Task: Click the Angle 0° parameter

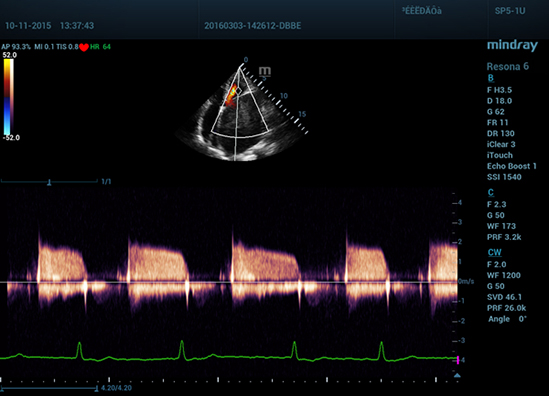Action: click(x=507, y=319)
